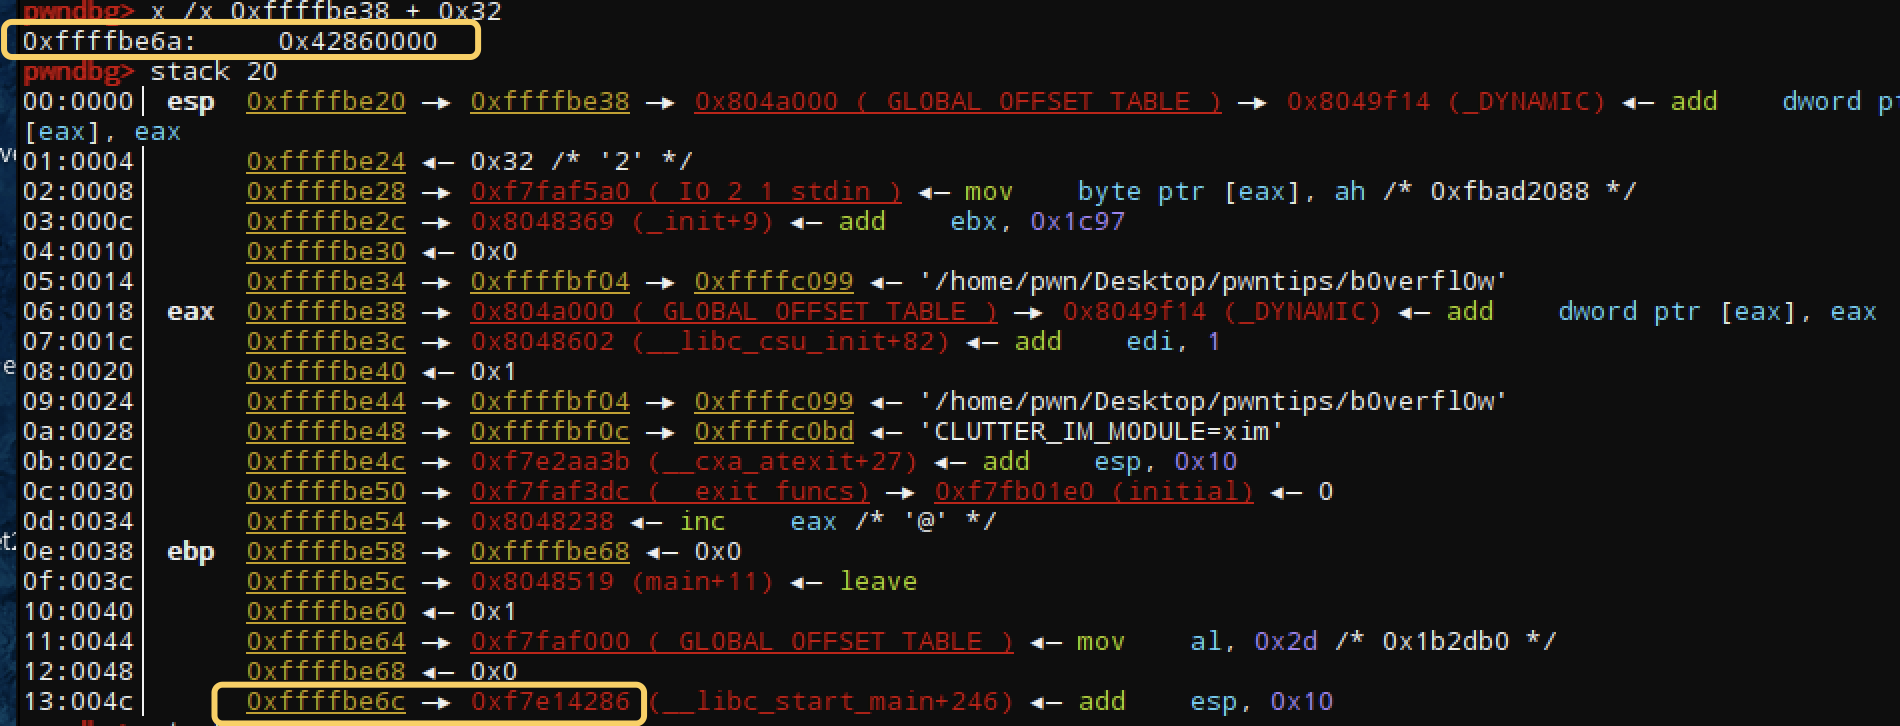Click 0x8049f14 (_DYNAMIC) on the esp row
The height and width of the screenshot is (726, 1900).
1446,102
